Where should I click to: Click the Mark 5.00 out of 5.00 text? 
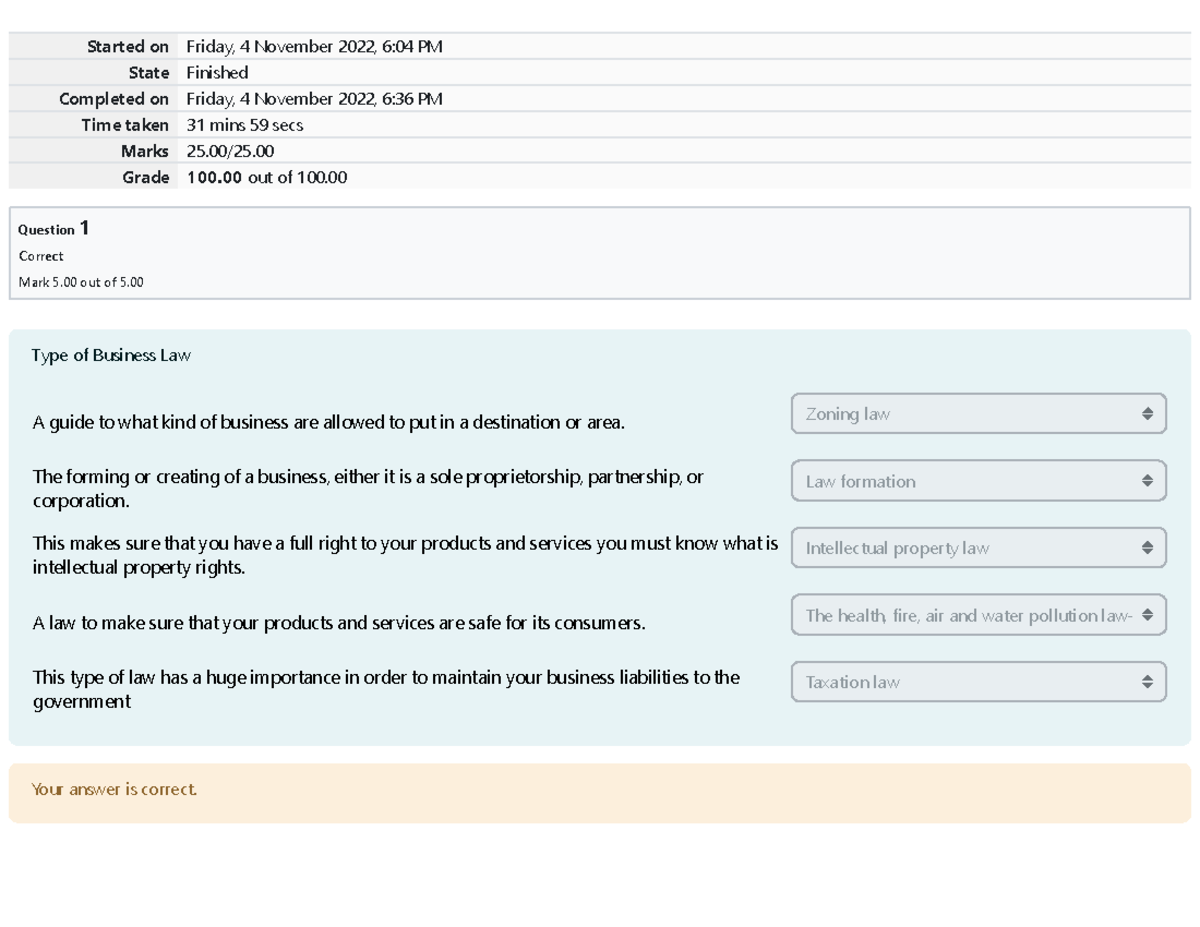pyautogui.click(x=81, y=282)
